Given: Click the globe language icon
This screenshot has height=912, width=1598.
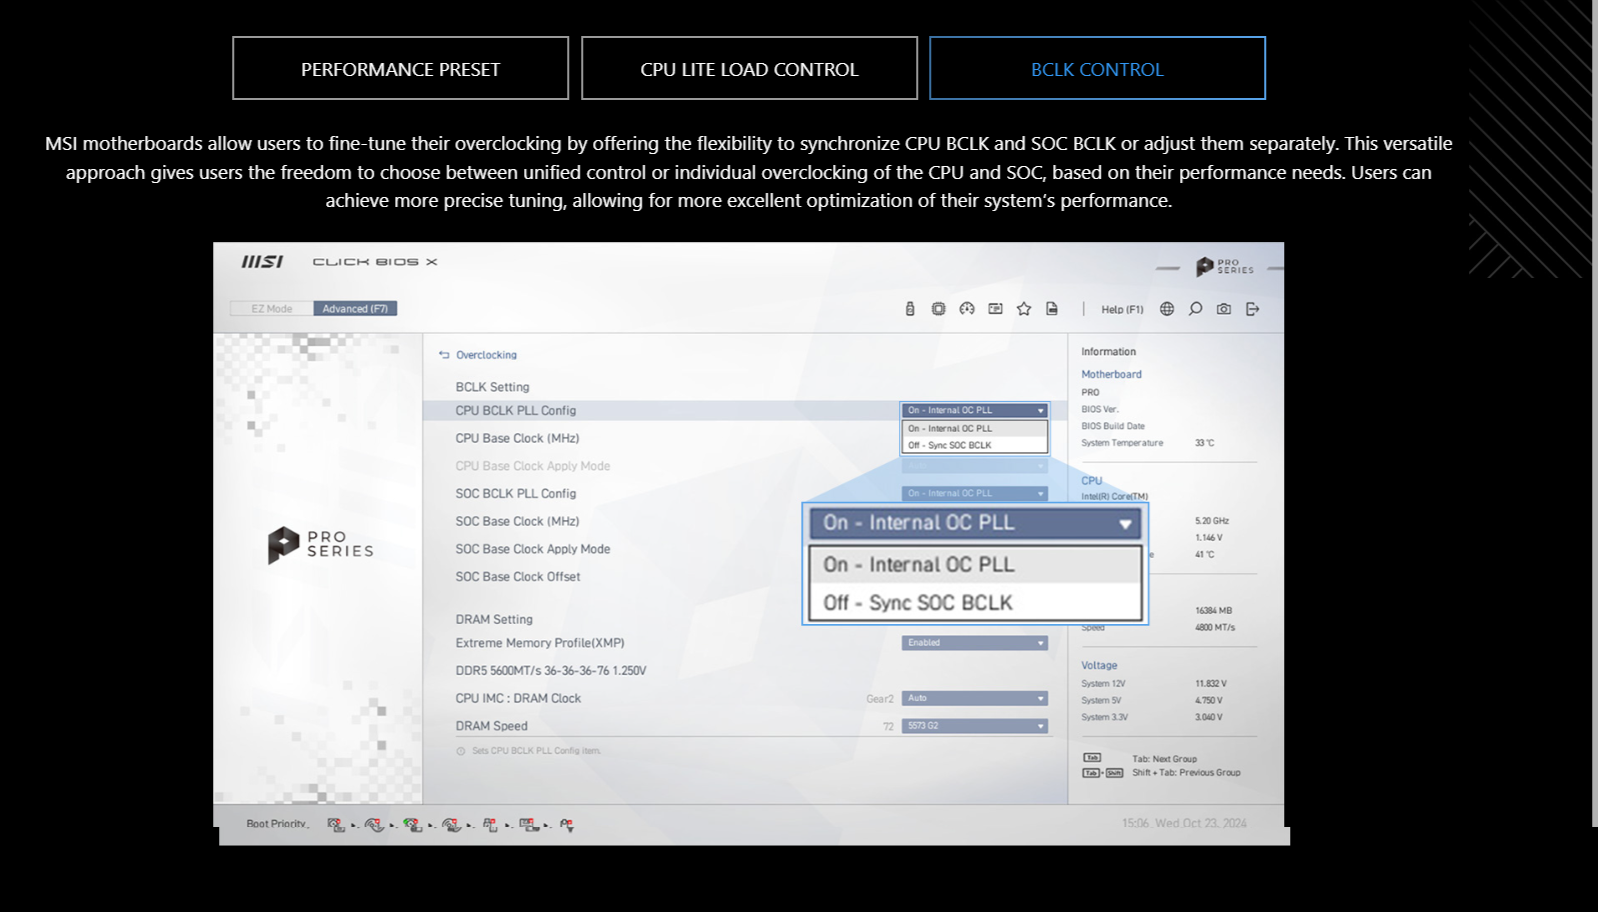Looking at the screenshot, I should (x=1167, y=309).
